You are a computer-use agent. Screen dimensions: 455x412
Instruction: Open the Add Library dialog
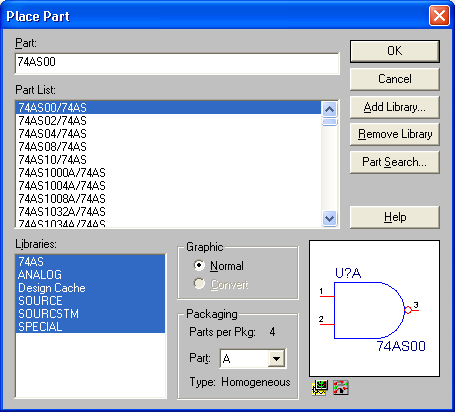click(x=395, y=107)
